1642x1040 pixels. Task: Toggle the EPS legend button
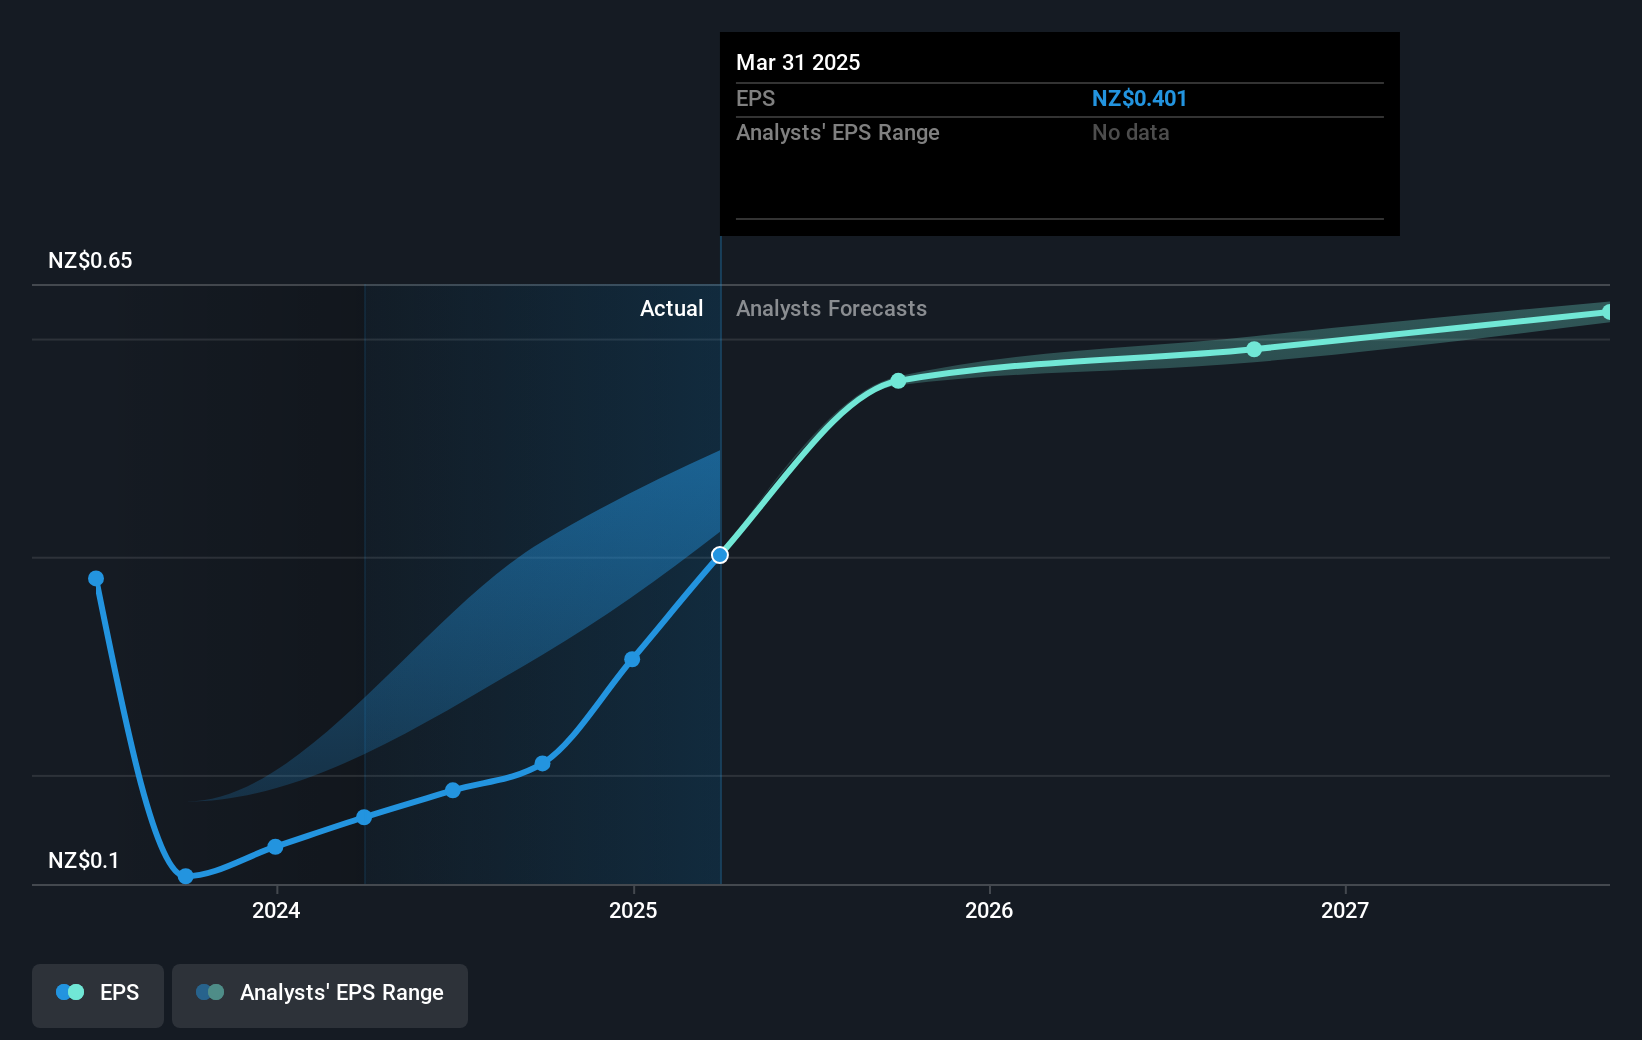click(98, 995)
